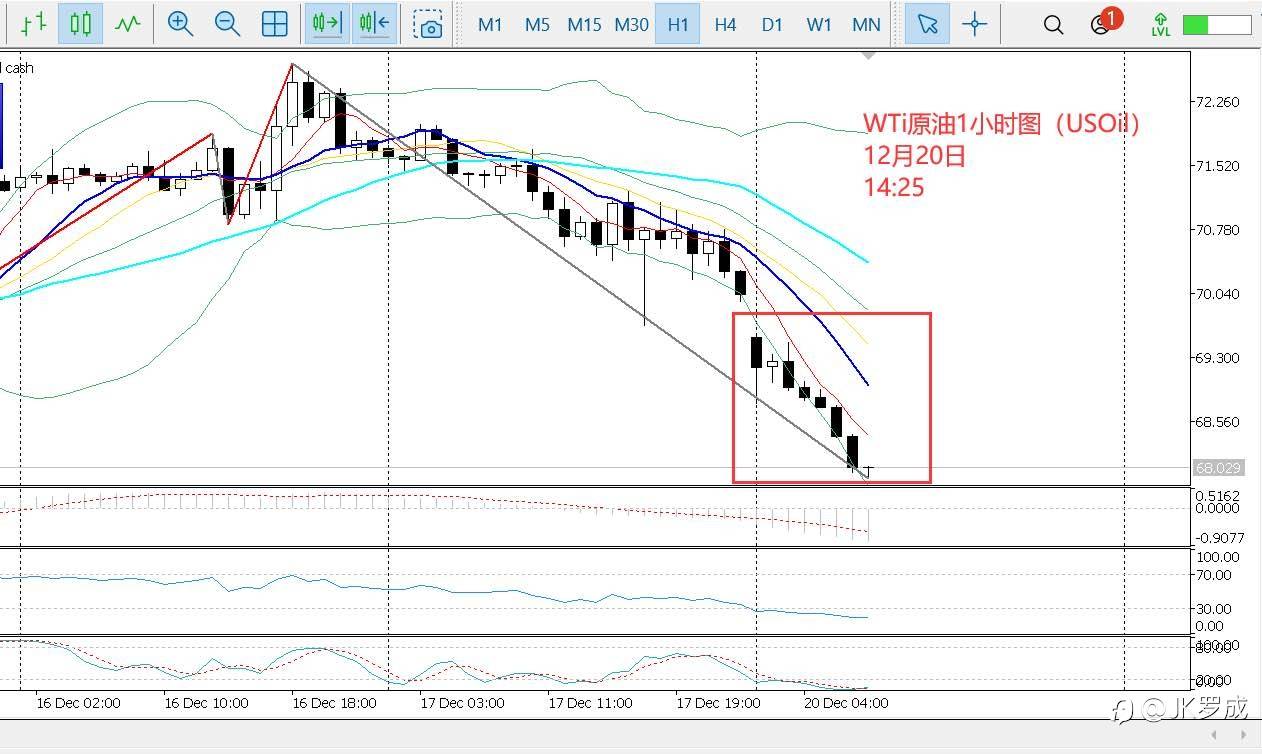This screenshot has width=1262, height=754.
Task: Tile chart windows with grid icon
Action: 274,24
